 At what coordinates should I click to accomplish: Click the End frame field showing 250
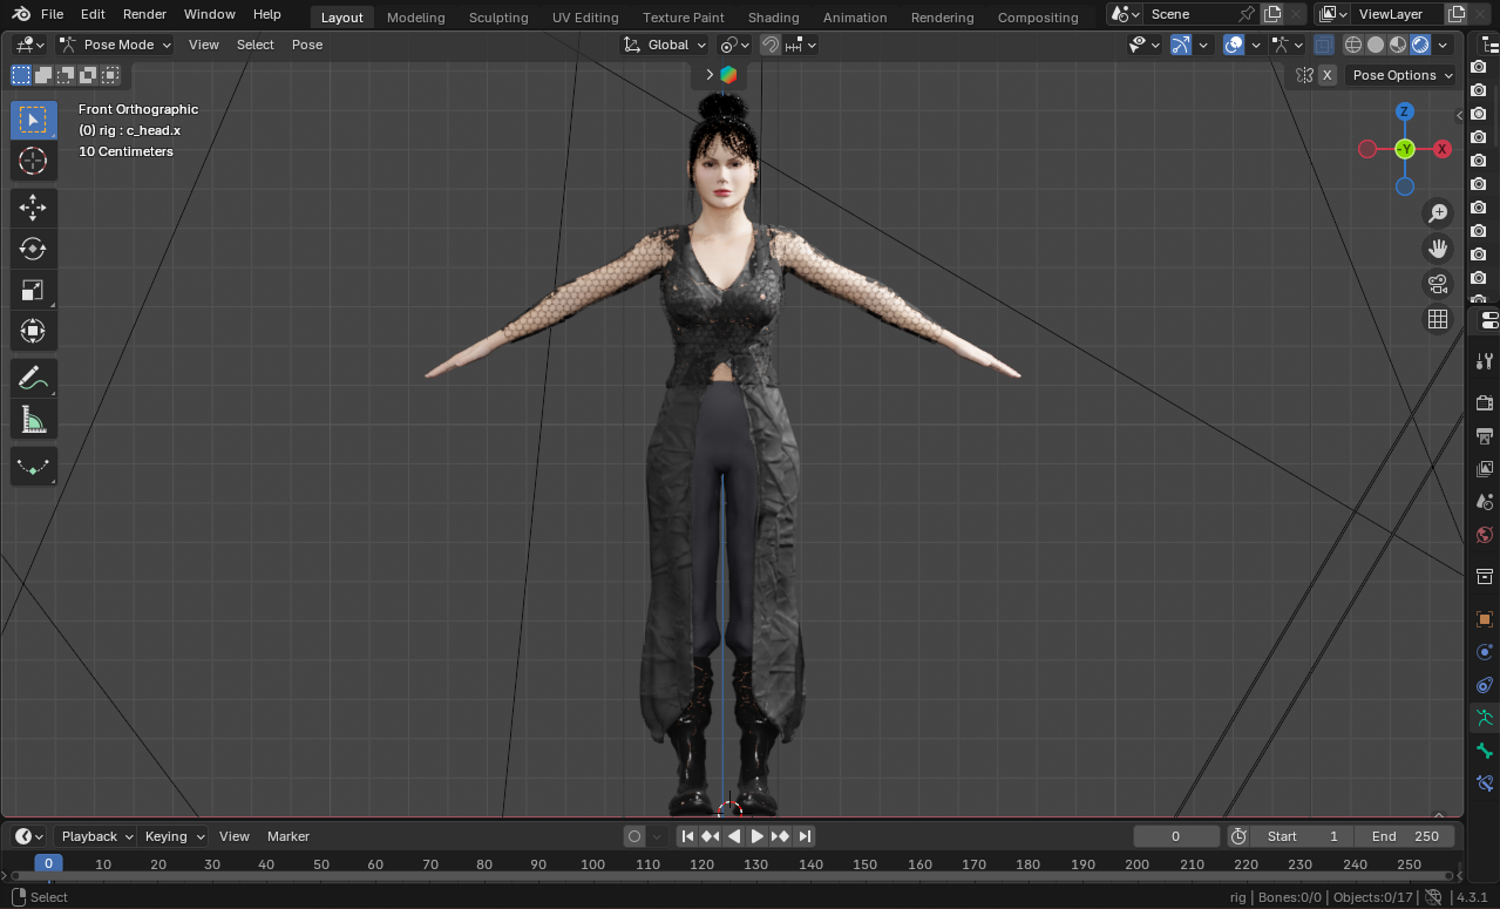point(1405,836)
